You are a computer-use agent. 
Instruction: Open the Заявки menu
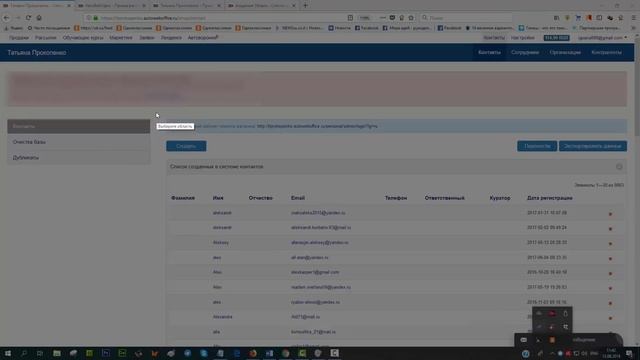[x=147, y=38]
